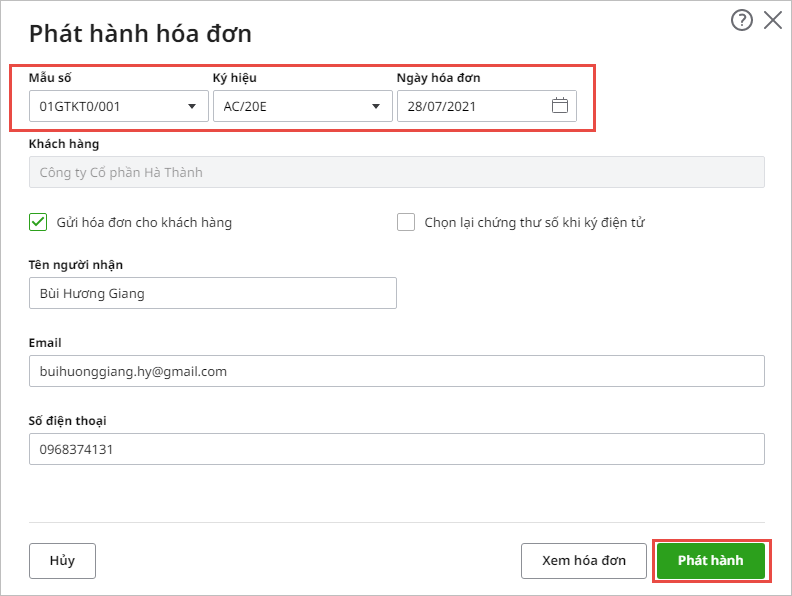This screenshot has width=792, height=596.
Task: Click the disabled Khách hàng field
Action: 397,172
